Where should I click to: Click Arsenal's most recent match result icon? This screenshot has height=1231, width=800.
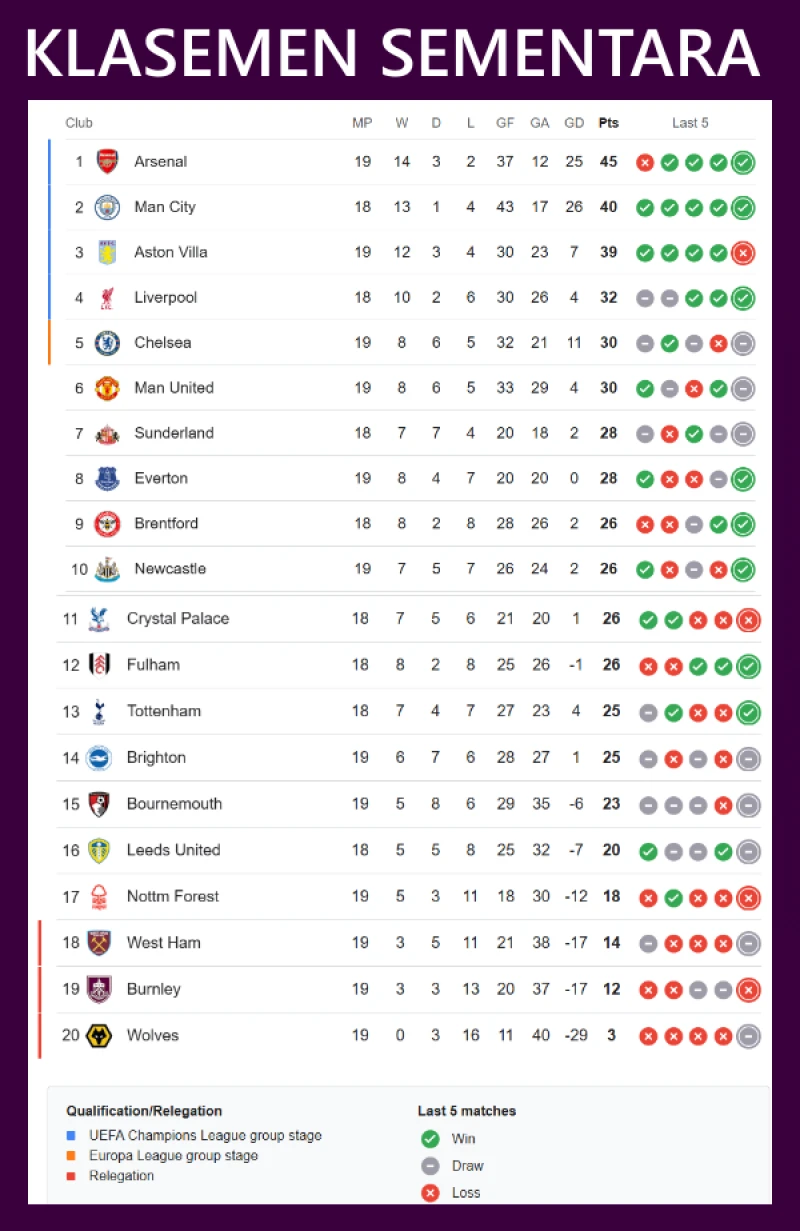pyautogui.click(x=742, y=162)
